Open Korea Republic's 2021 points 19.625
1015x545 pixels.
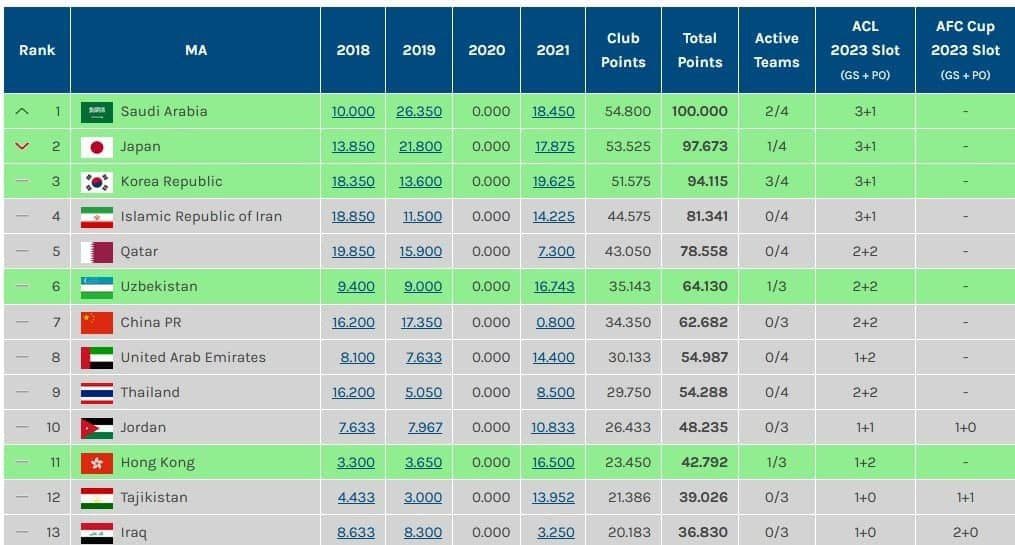[554, 182]
